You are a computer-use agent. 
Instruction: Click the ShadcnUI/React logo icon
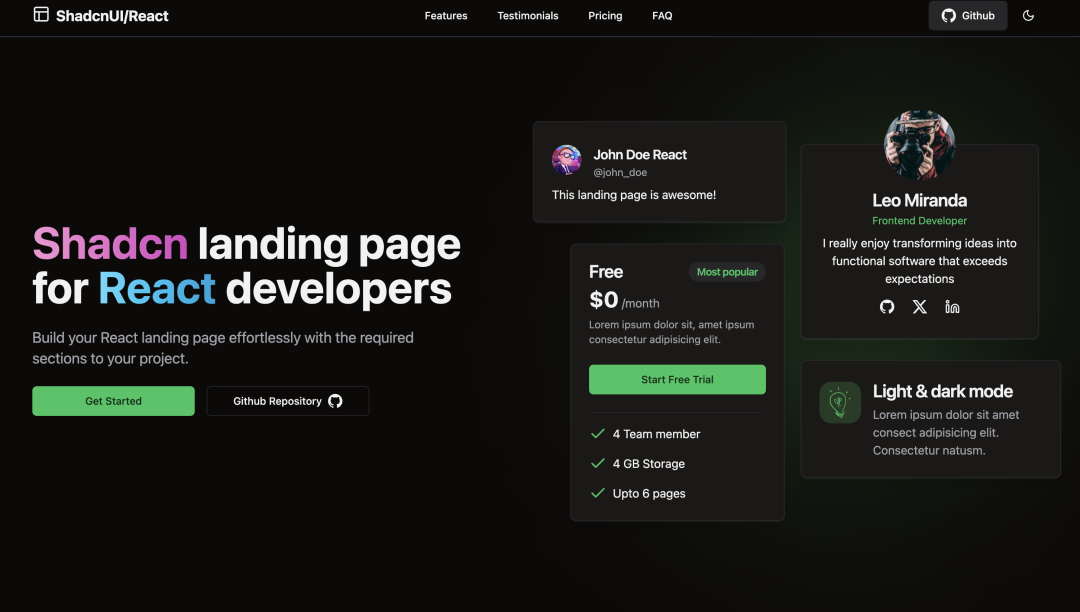pyautogui.click(x=41, y=14)
